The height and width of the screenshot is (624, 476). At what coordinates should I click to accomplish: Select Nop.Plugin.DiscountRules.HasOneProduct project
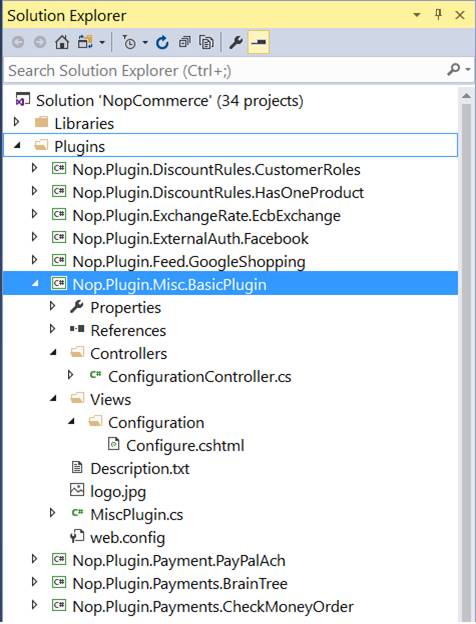coord(218,193)
